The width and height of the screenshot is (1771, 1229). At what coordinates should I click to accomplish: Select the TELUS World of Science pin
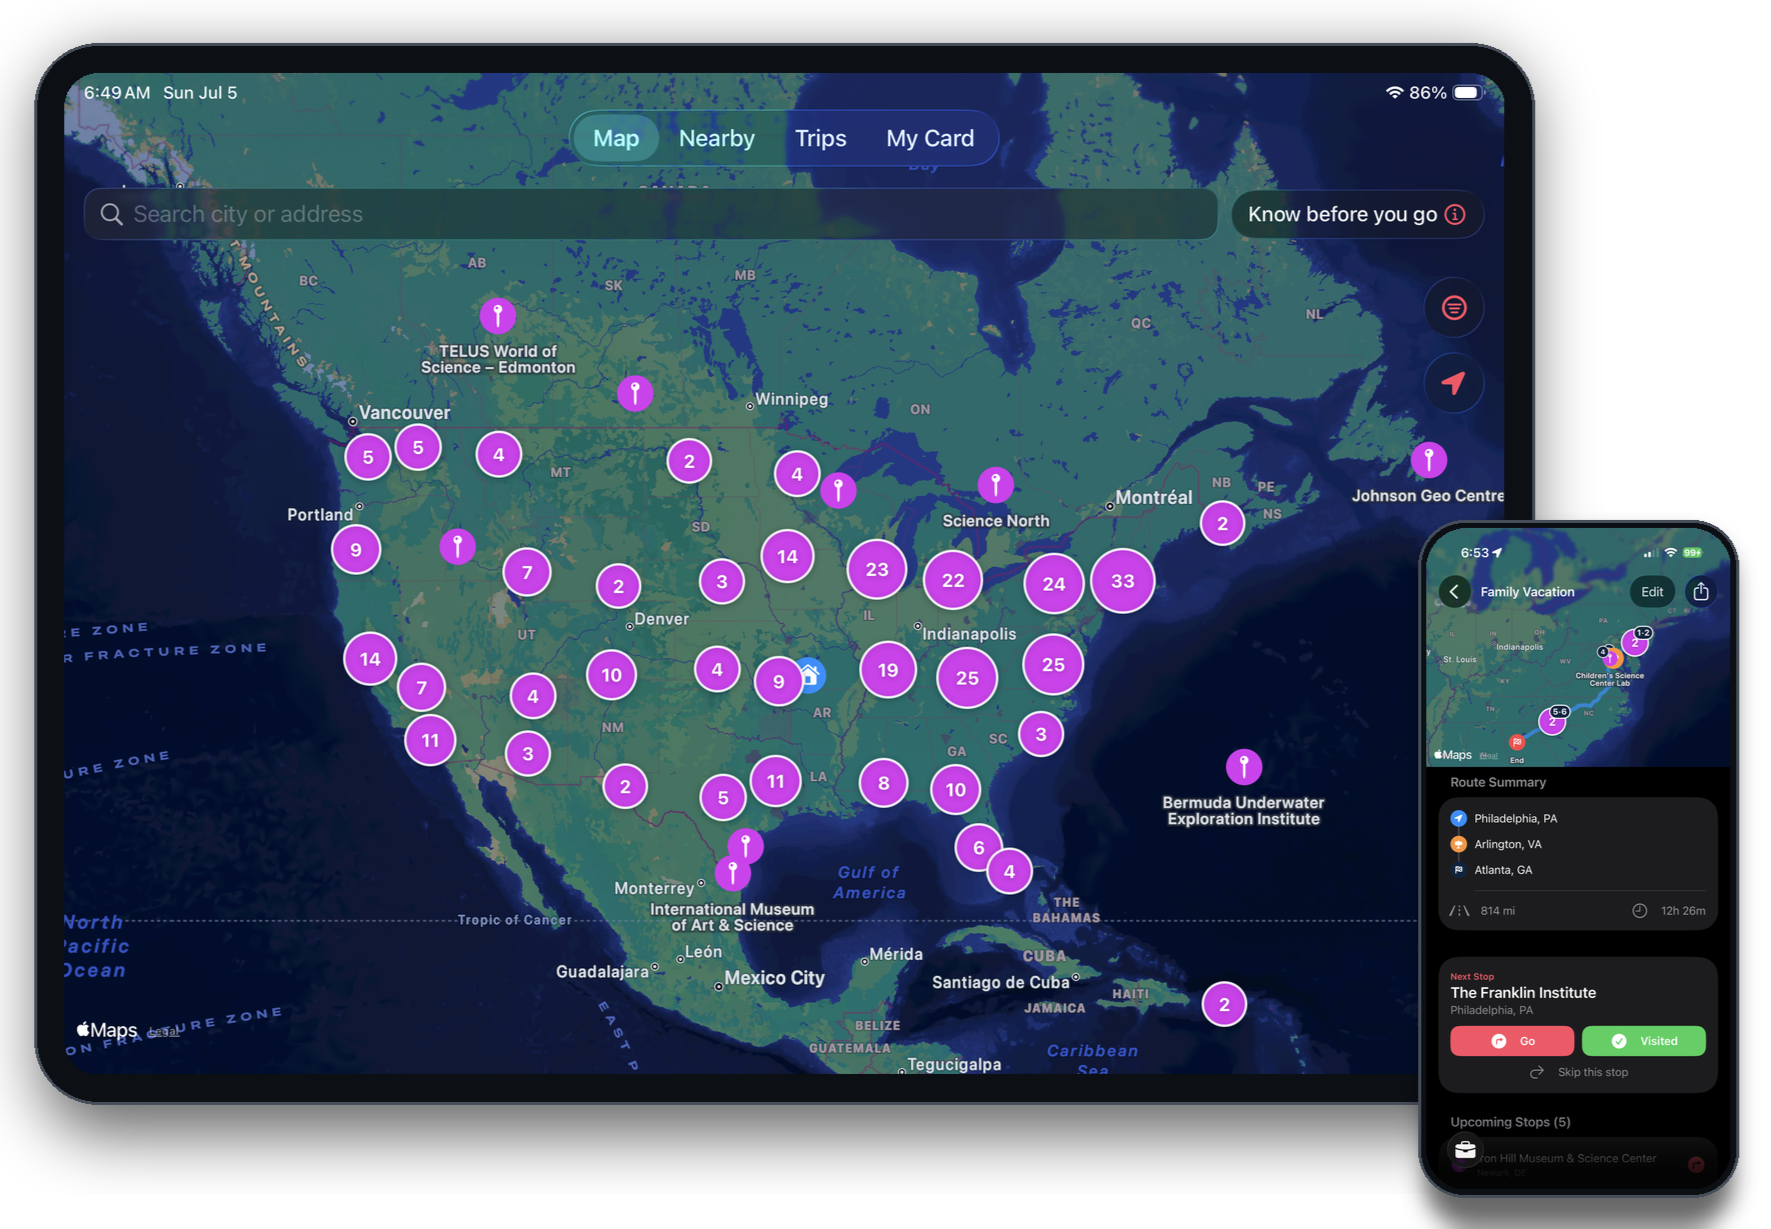tap(497, 315)
